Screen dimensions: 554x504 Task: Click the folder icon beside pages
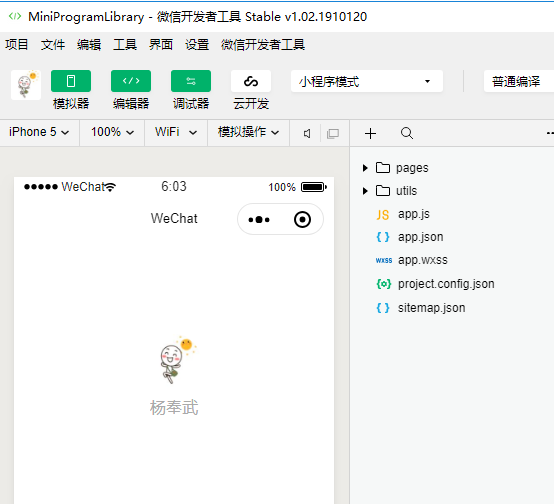tap(383, 168)
